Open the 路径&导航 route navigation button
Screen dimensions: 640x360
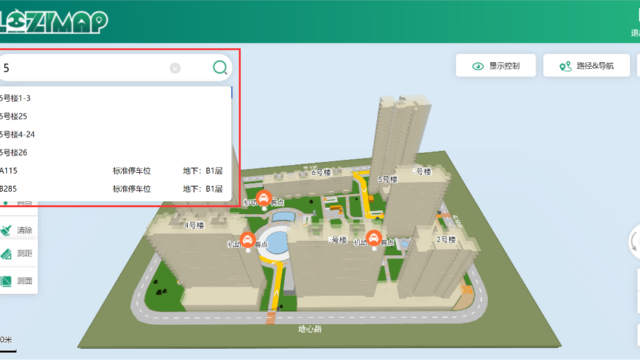586,66
